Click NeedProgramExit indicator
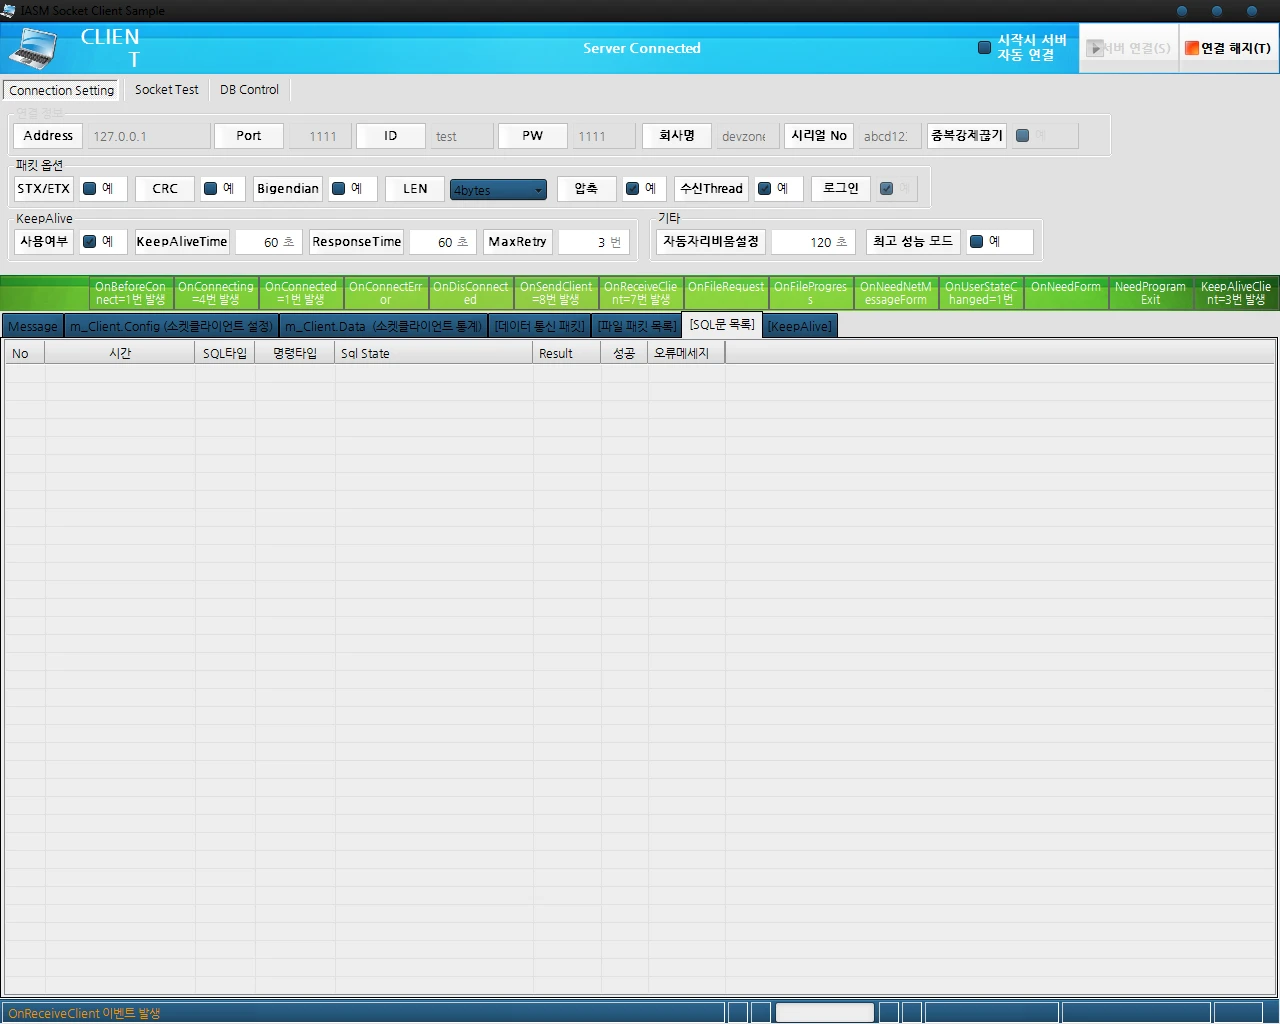Screen dimensions: 1280x1024 [x=1151, y=293]
